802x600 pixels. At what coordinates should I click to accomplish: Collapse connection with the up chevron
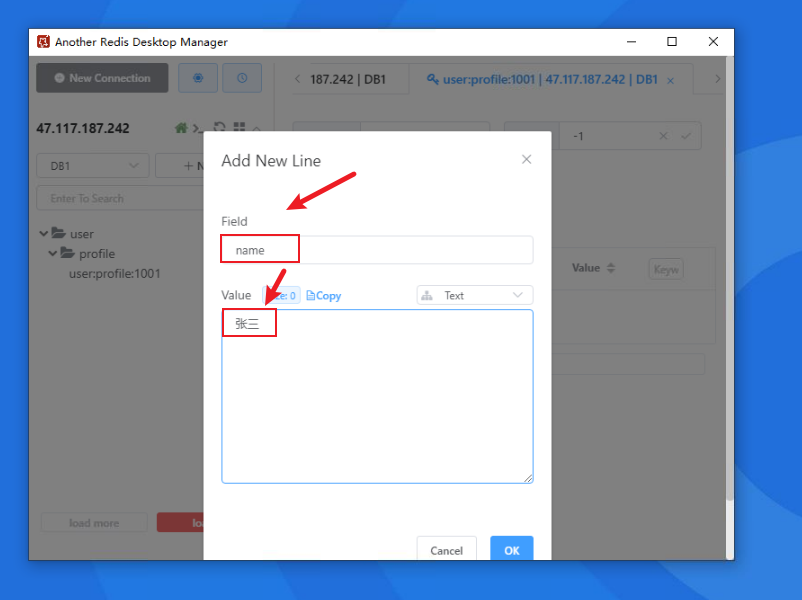pyautogui.click(x=257, y=128)
